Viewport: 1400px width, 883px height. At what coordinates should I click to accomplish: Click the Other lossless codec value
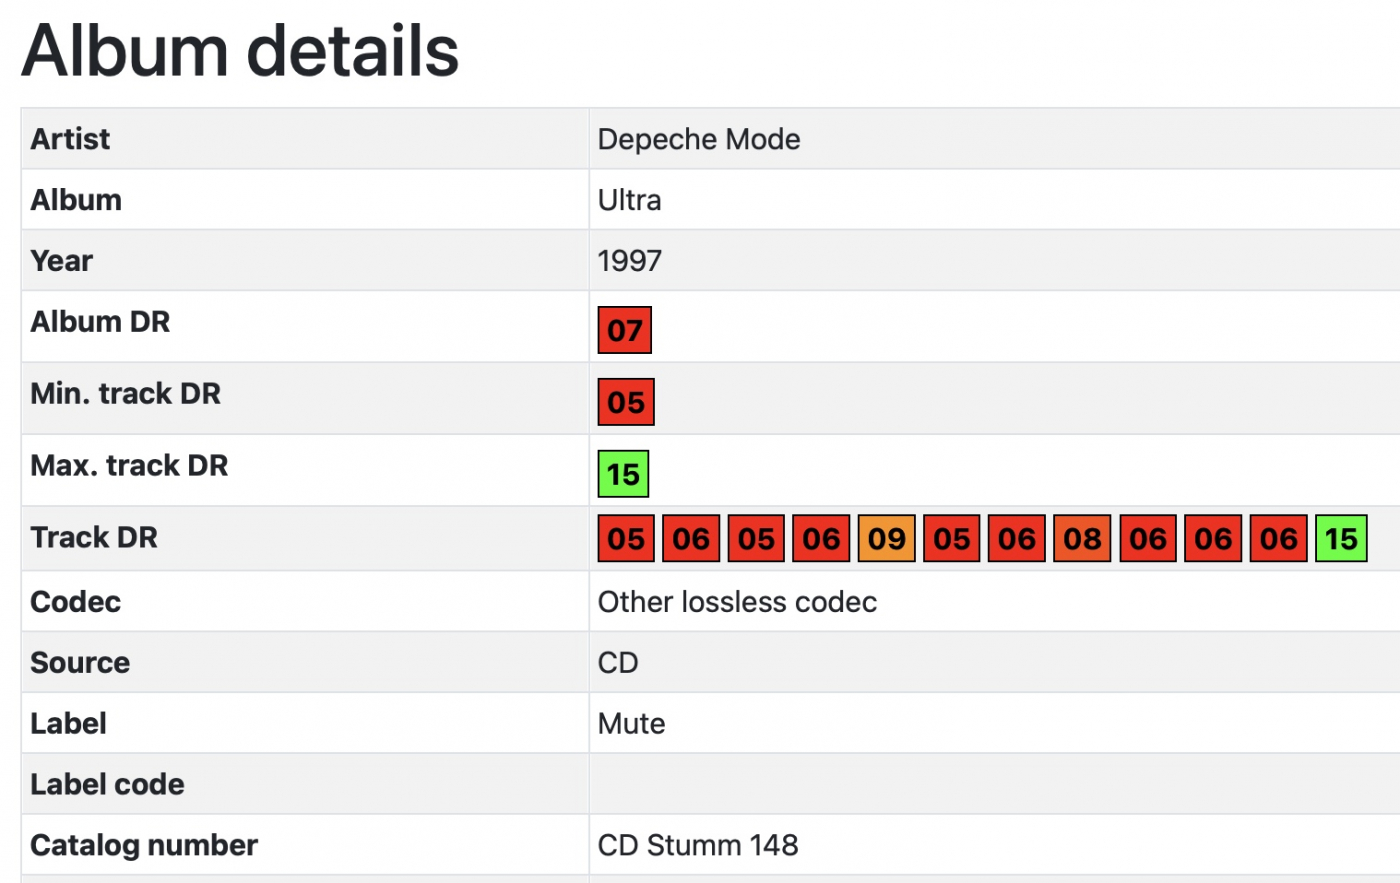tap(737, 602)
